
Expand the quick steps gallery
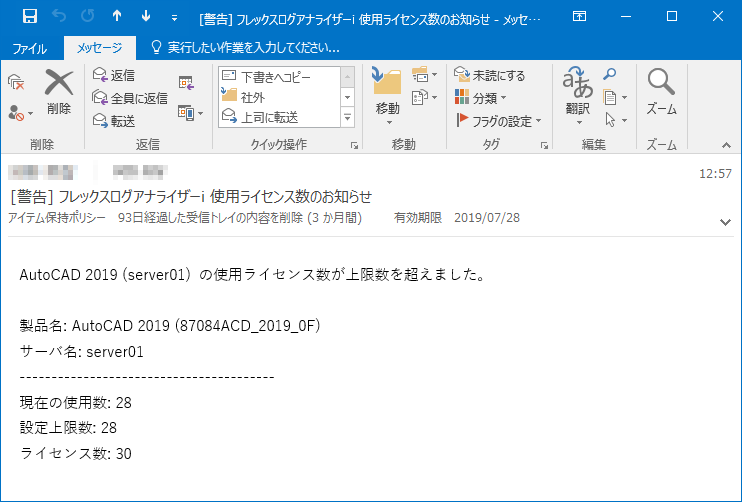348,117
